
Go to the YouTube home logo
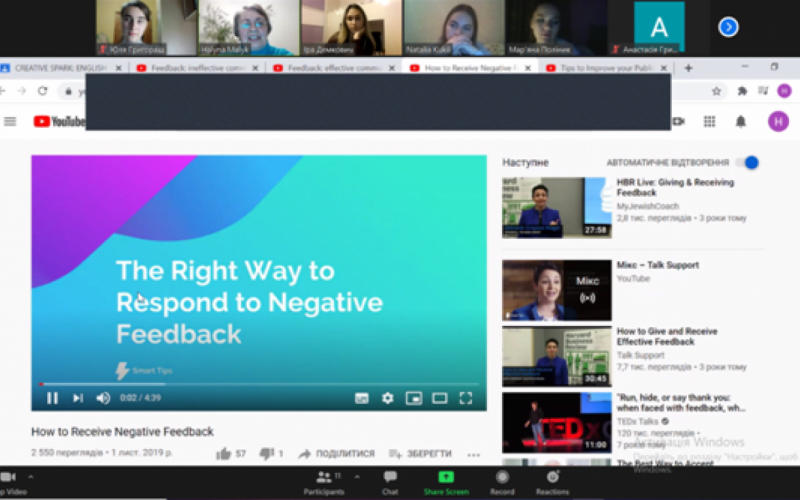pyautogui.click(x=59, y=121)
